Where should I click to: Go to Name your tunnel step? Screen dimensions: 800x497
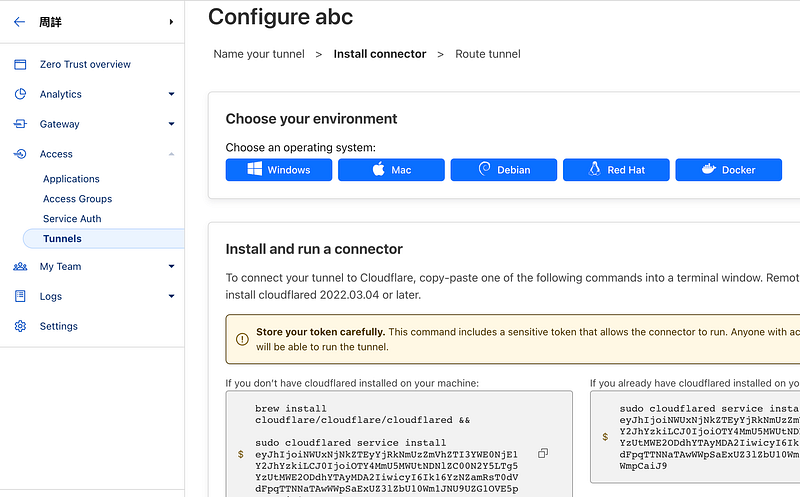point(259,54)
